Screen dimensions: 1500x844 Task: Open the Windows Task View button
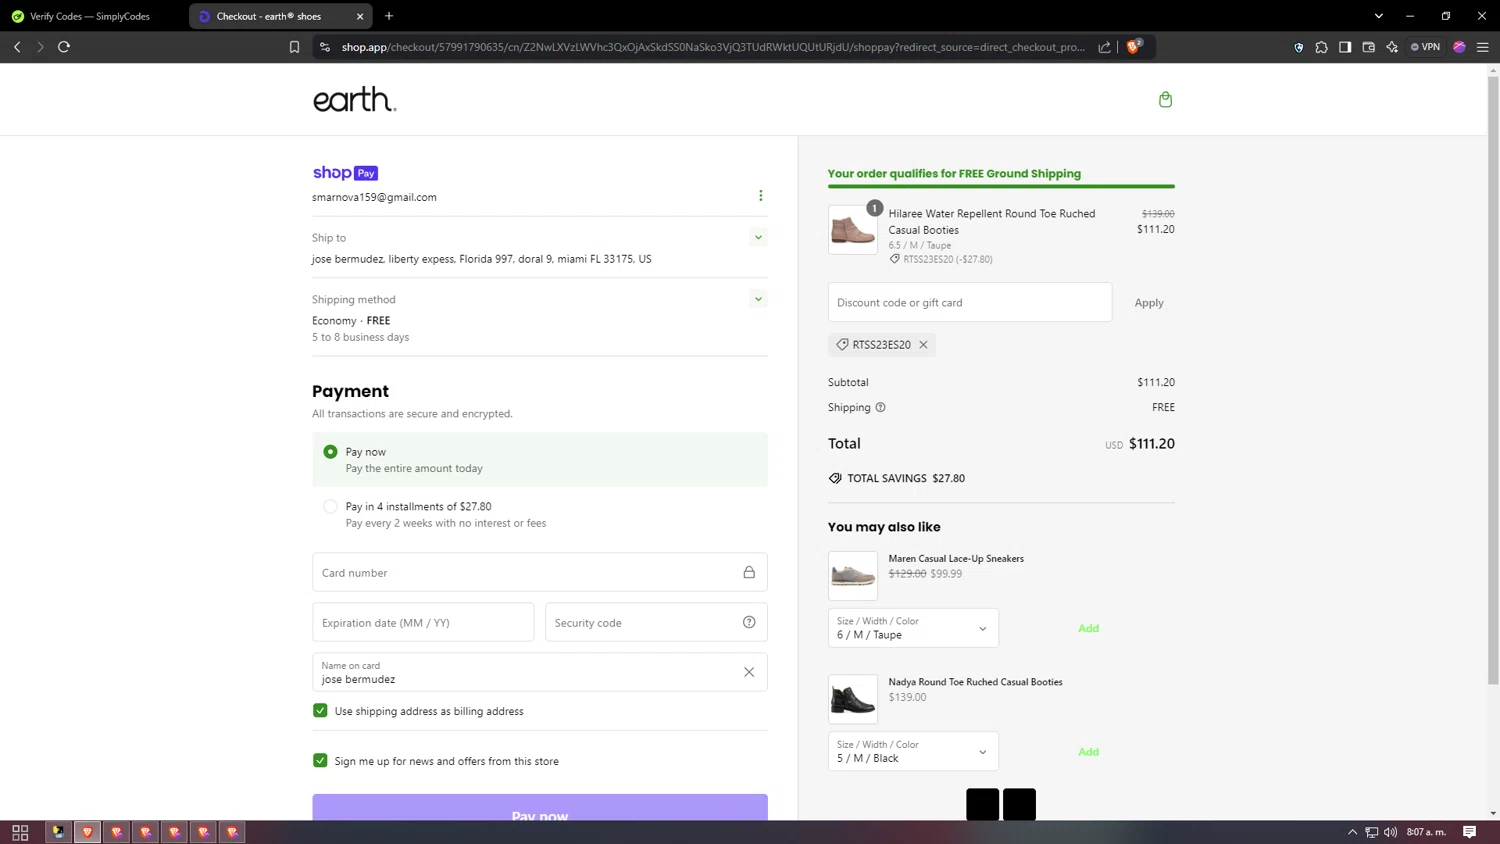coord(20,832)
